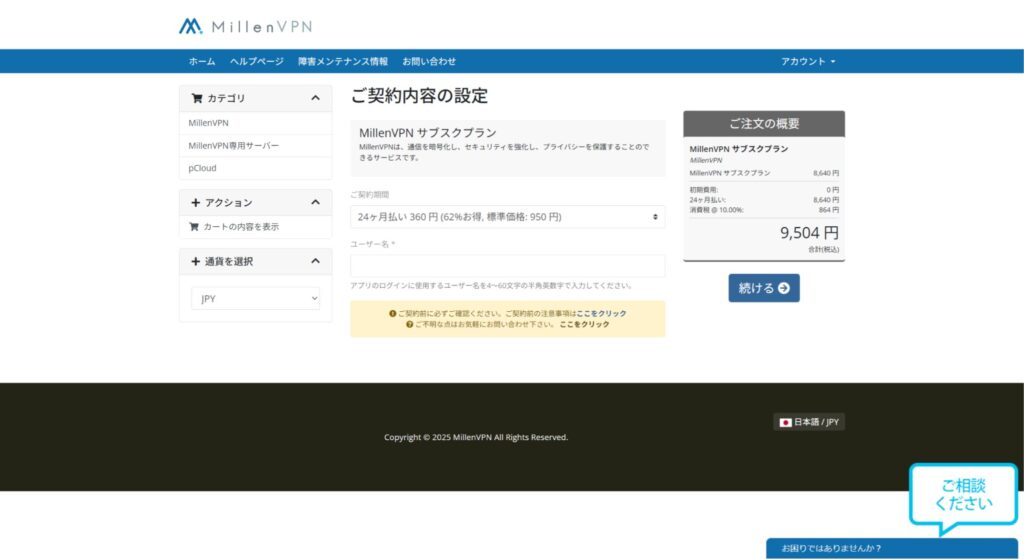Screen dimensions: 1024x559
Task: Open the お困りではありませんか？ help bar
Action: 891,549
